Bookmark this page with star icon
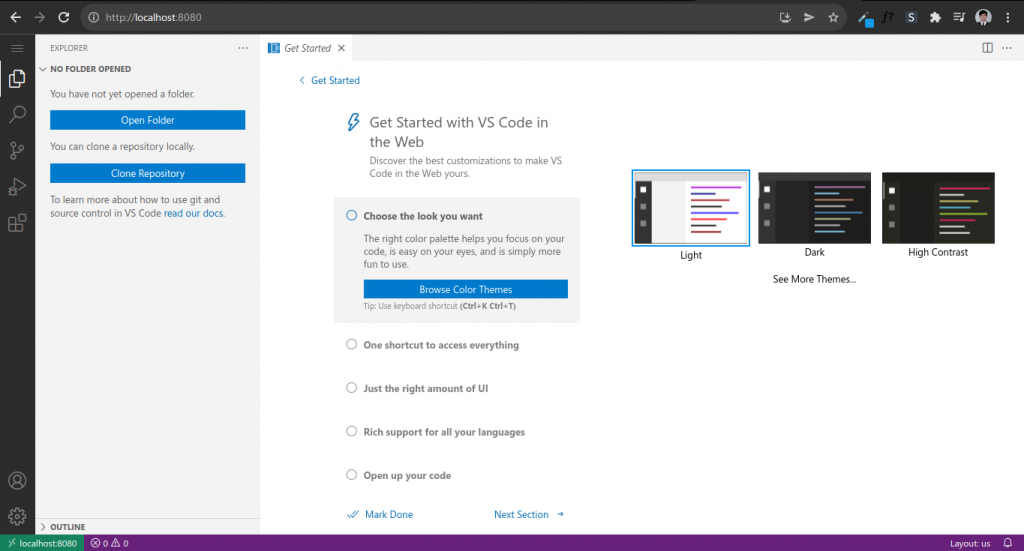This screenshot has height=551, width=1024. pyautogui.click(x=833, y=18)
